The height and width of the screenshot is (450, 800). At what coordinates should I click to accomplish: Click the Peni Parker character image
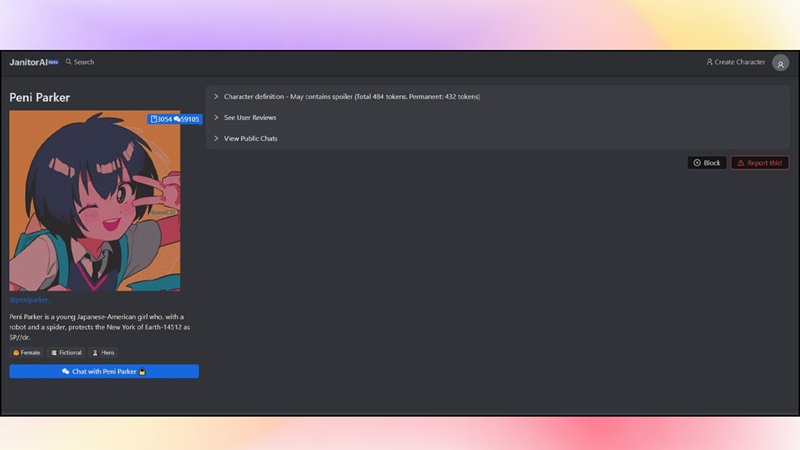click(x=95, y=201)
